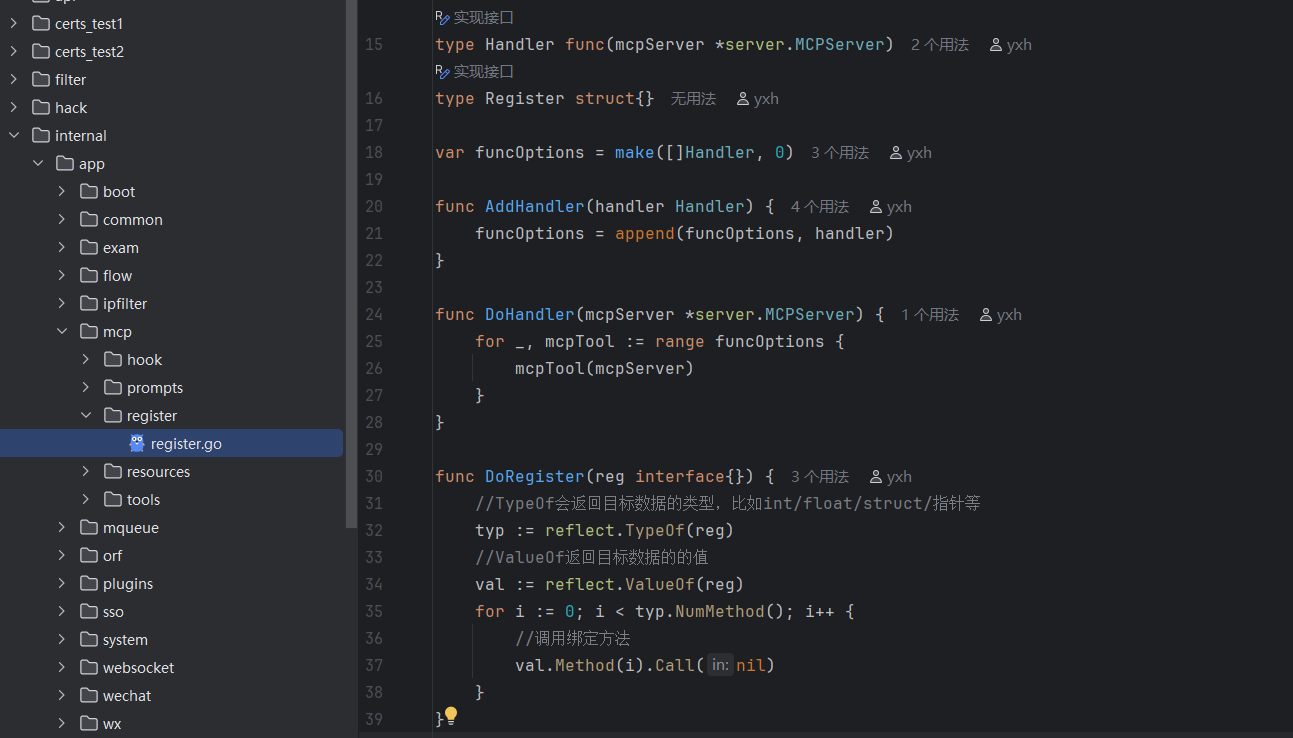This screenshot has height=738, width=1293.
Task: Collapse the mcp folder chevron
Action: click(x=62, y=331)
